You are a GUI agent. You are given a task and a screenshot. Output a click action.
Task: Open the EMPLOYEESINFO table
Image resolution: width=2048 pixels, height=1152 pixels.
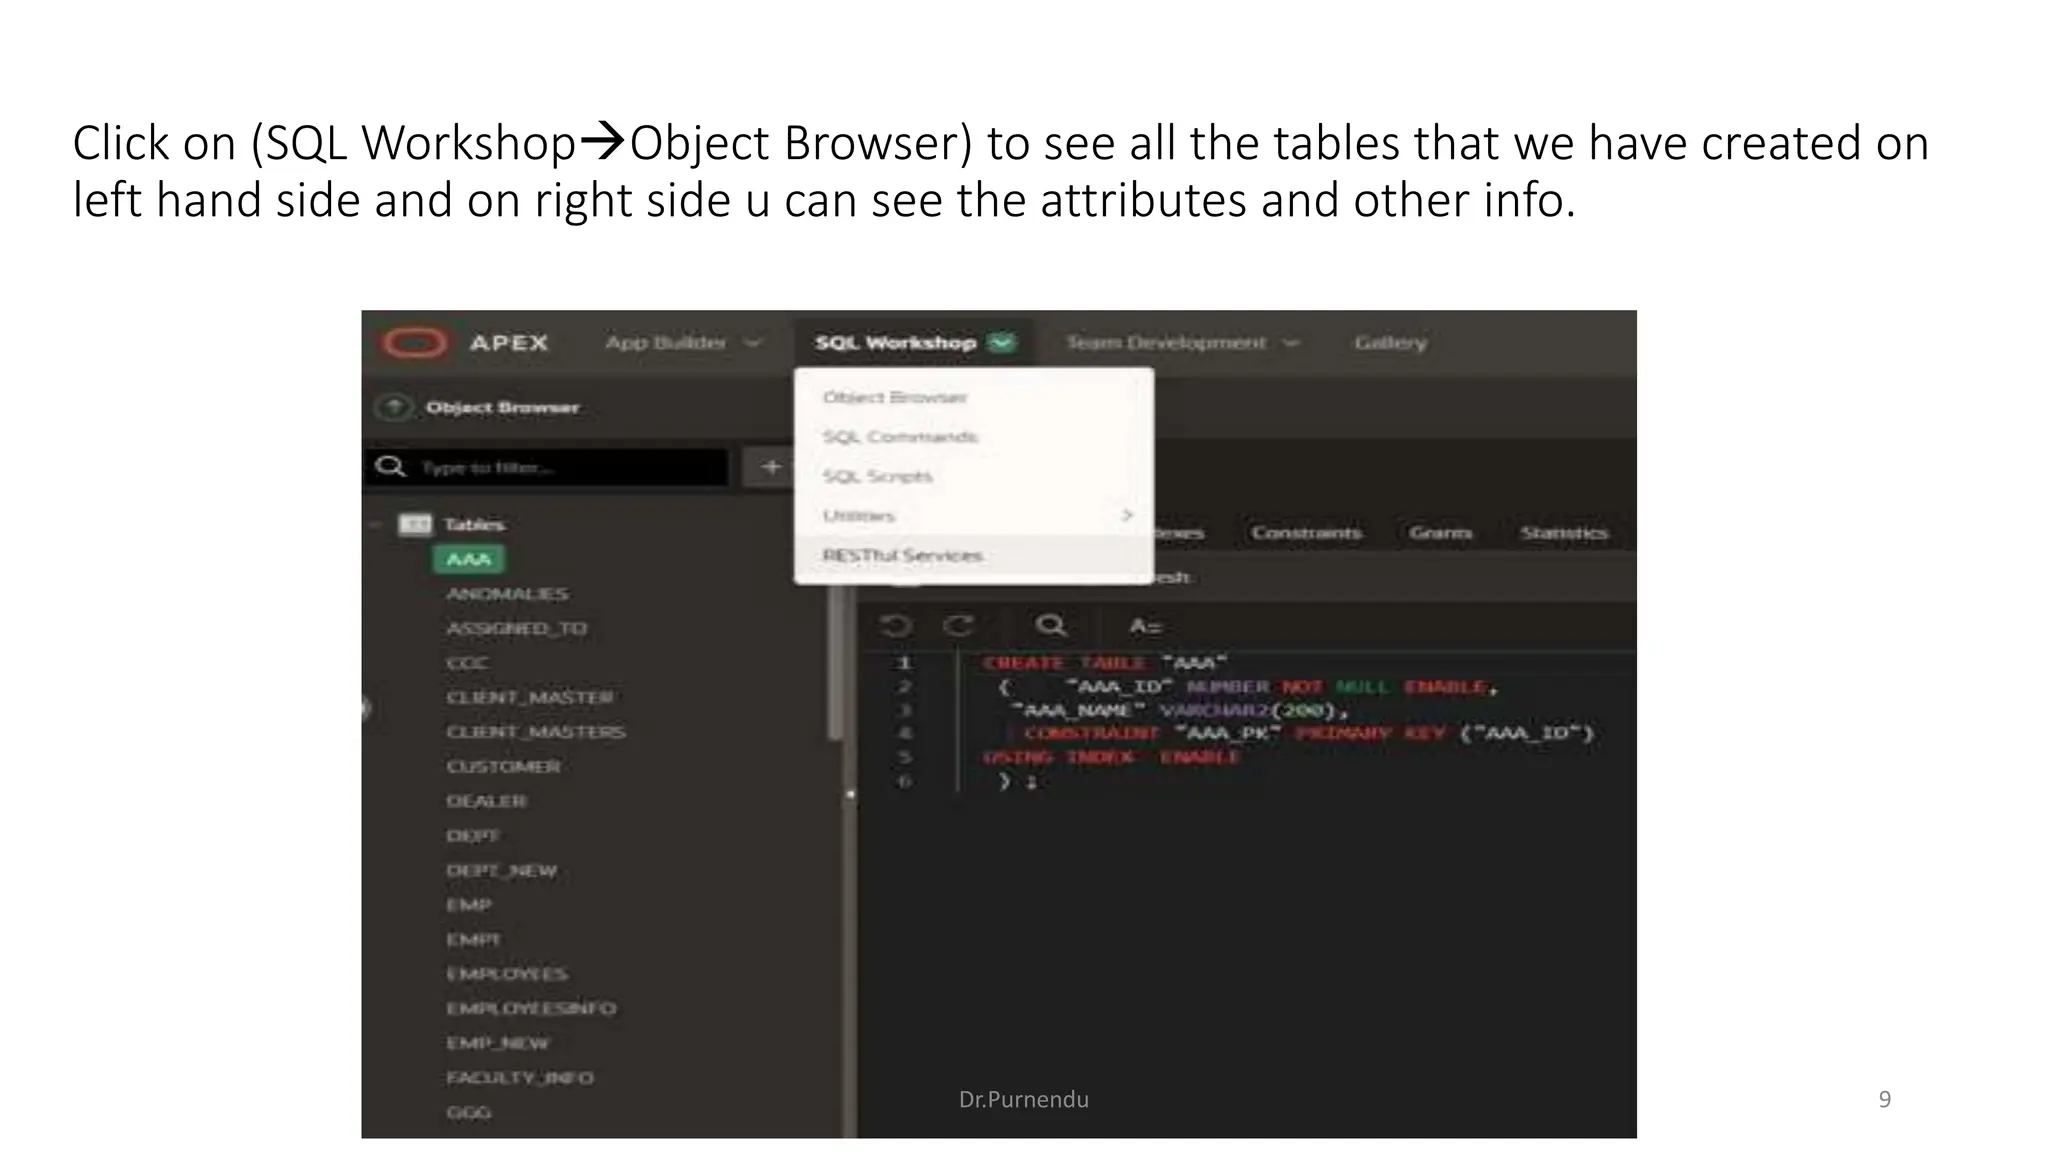pos(531,1008)
